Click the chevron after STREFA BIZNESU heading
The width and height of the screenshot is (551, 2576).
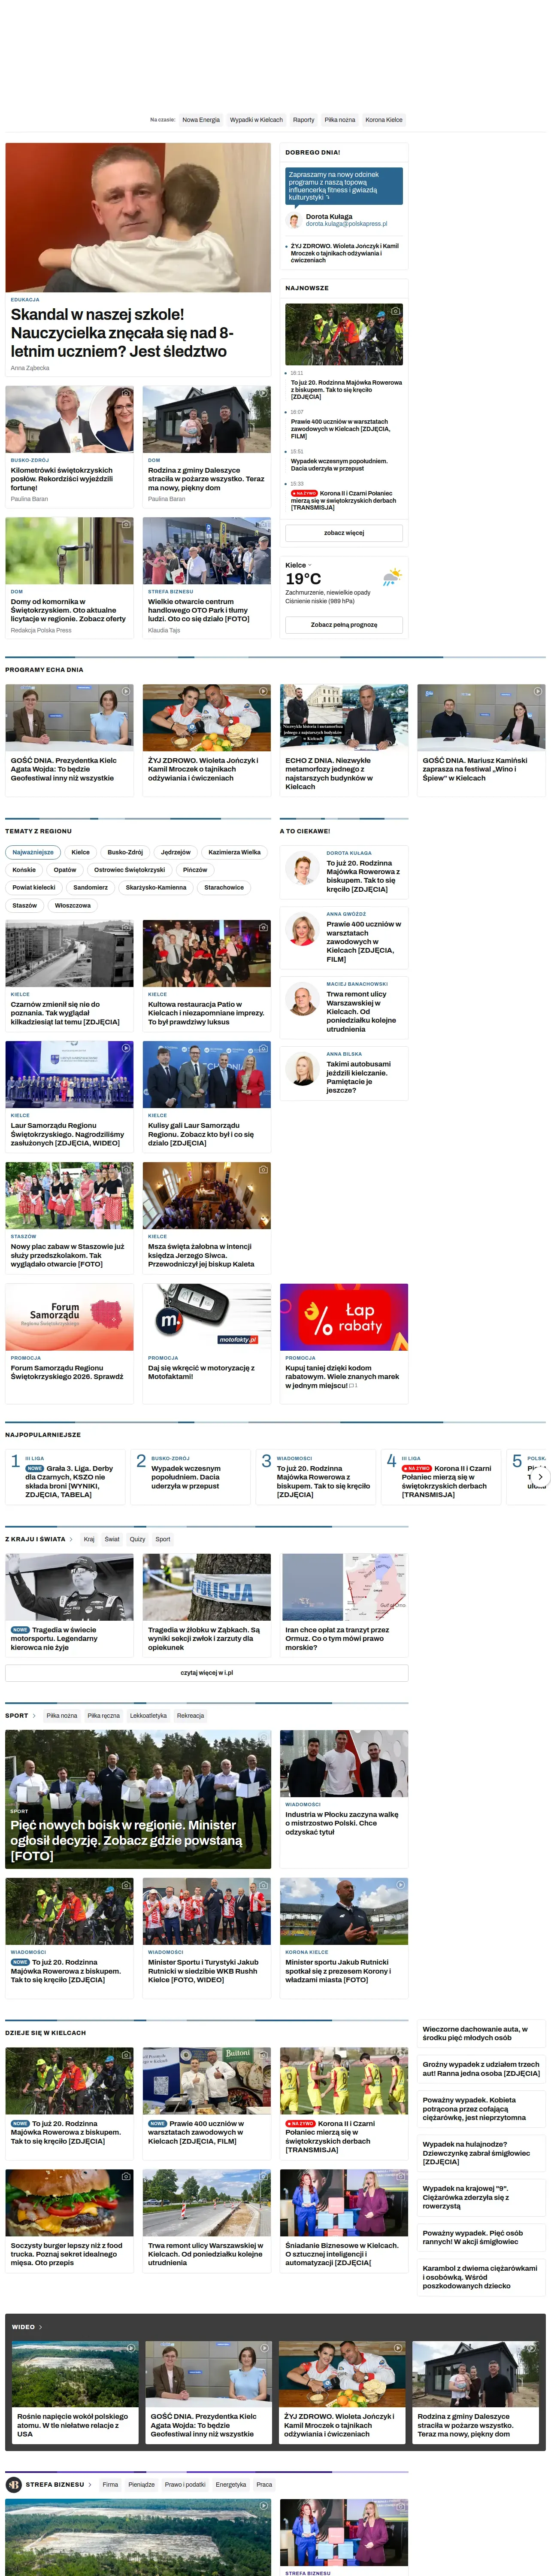pos(90,2484)
